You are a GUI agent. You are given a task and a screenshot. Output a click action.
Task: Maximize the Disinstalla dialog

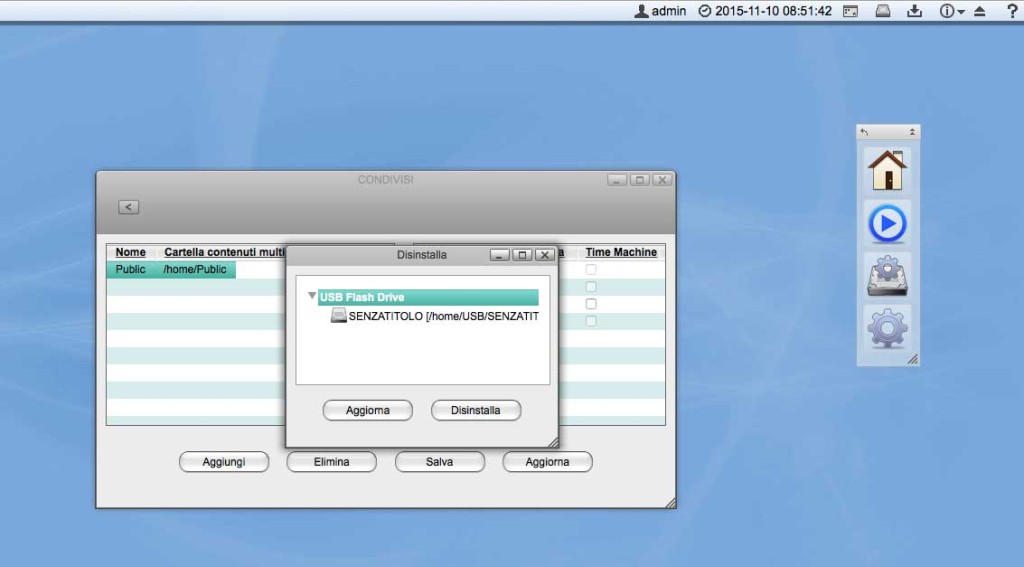(x=522, y=255)
